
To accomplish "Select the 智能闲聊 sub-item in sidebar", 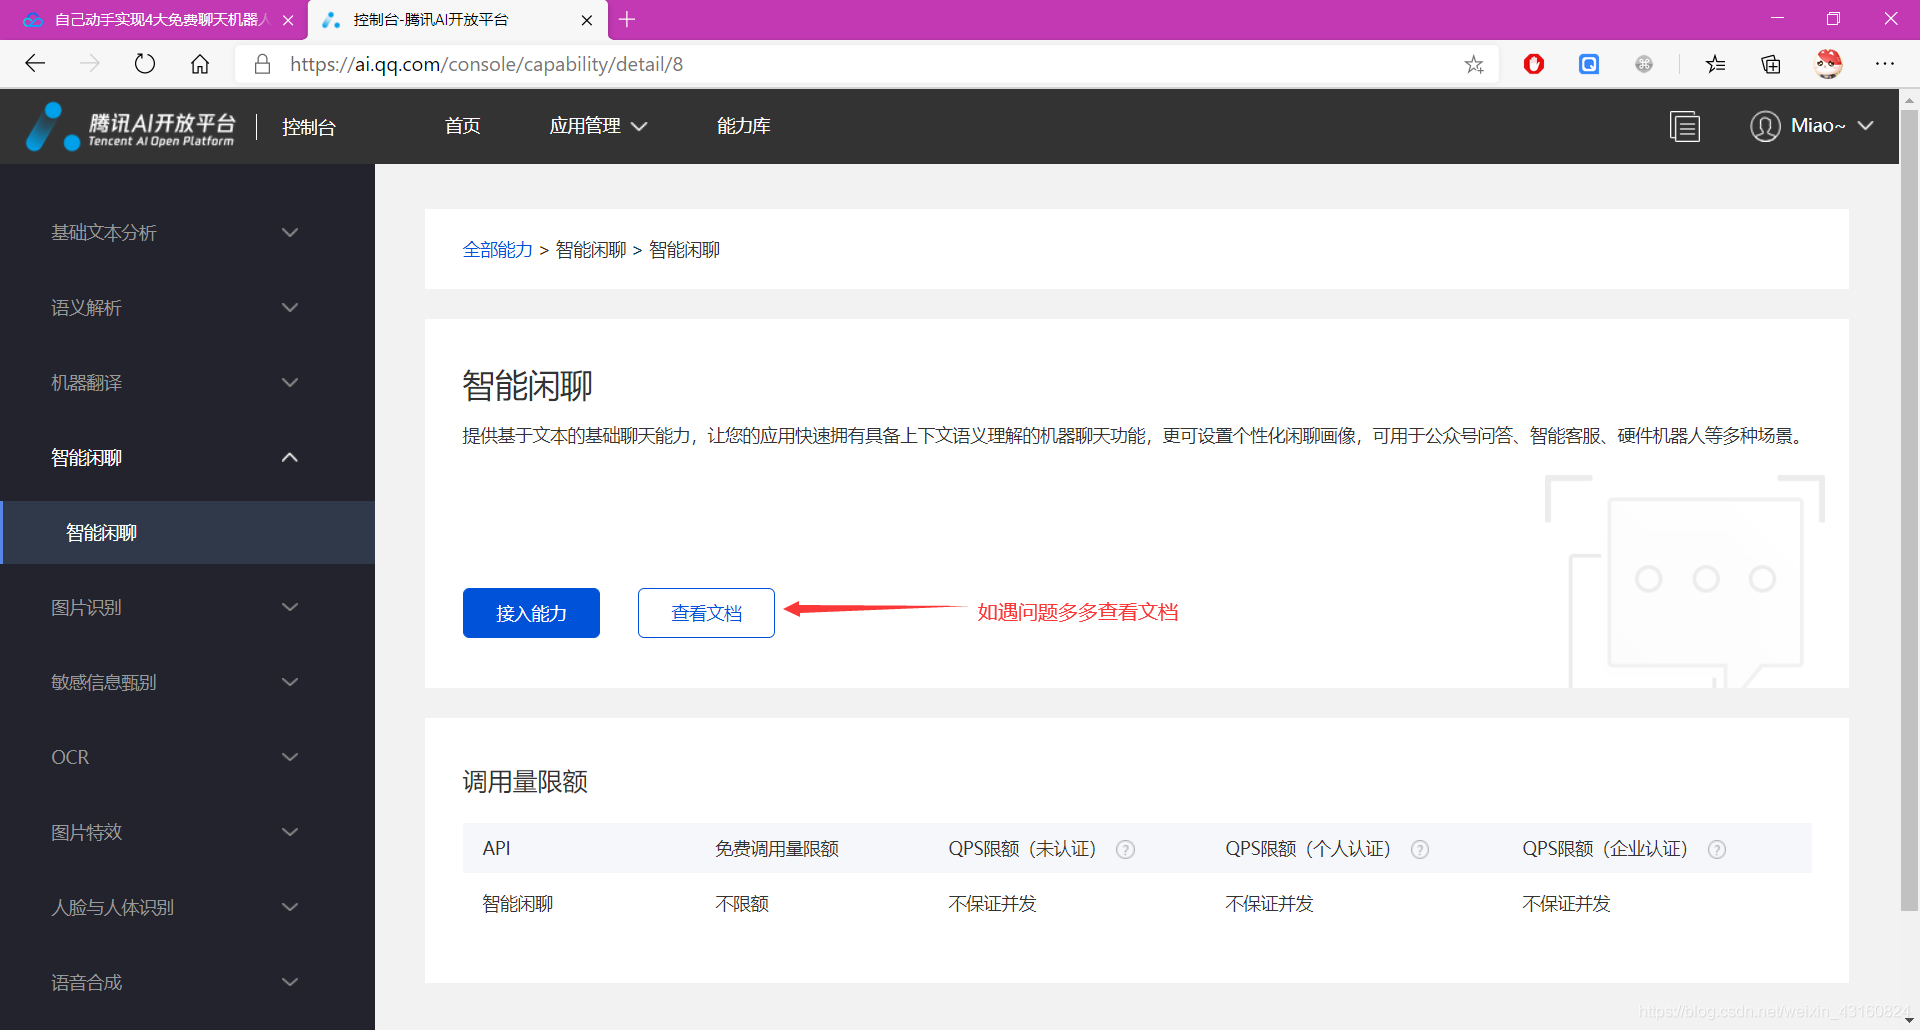I will [x=188, y=533].
